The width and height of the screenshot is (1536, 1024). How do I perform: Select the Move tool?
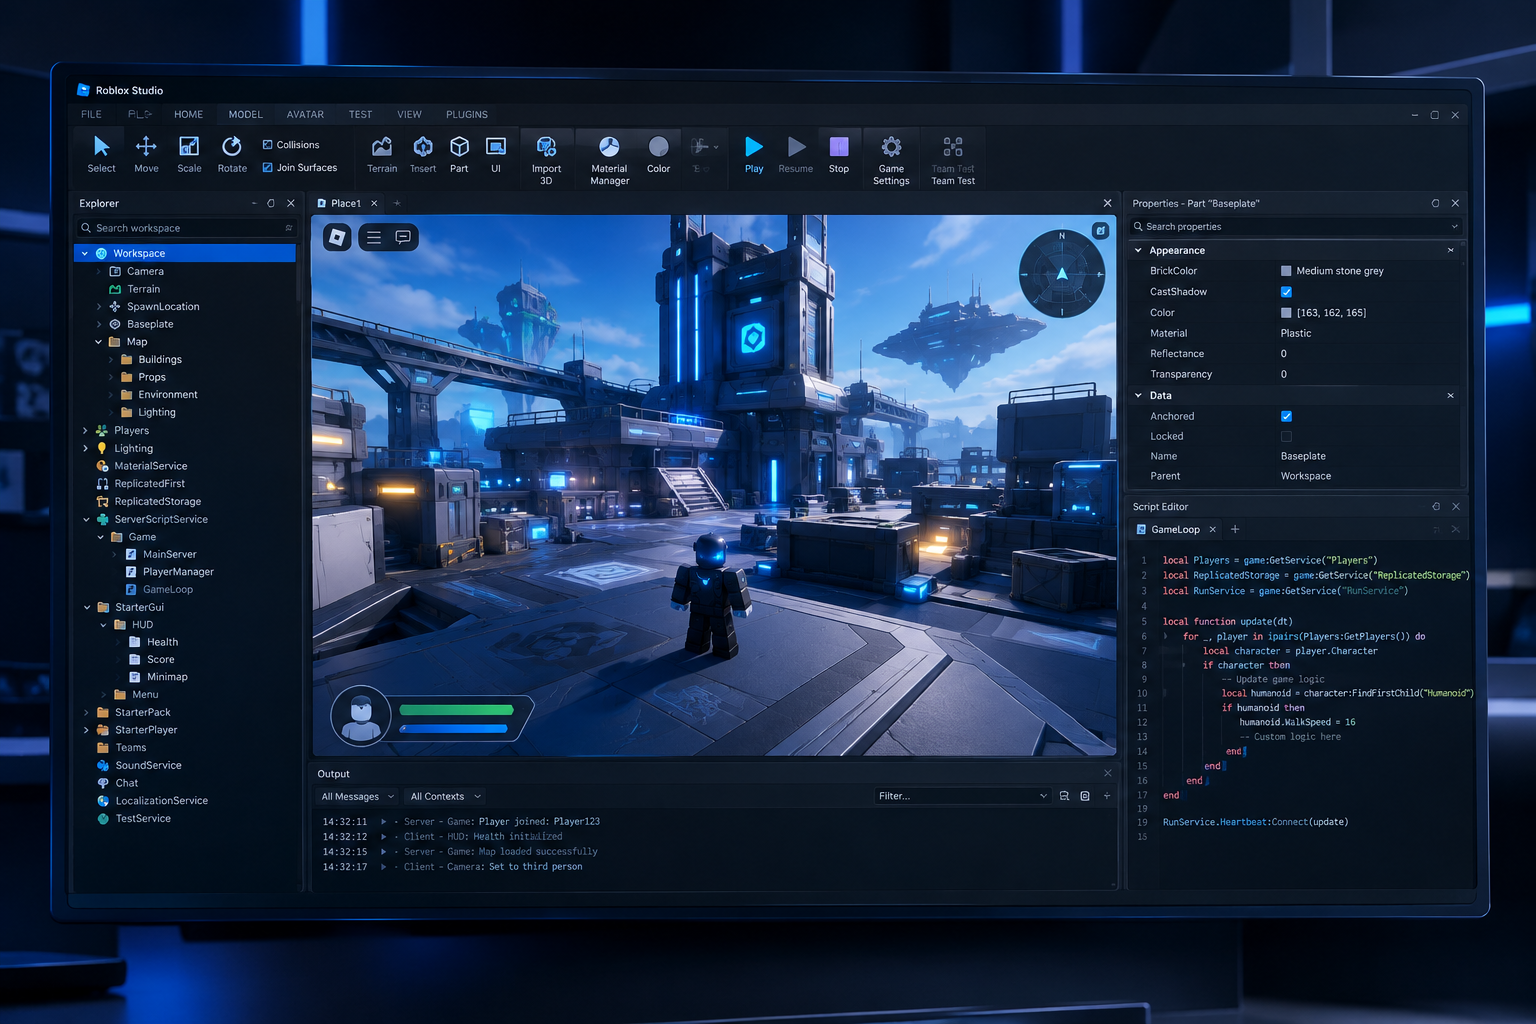coord(146,154)
